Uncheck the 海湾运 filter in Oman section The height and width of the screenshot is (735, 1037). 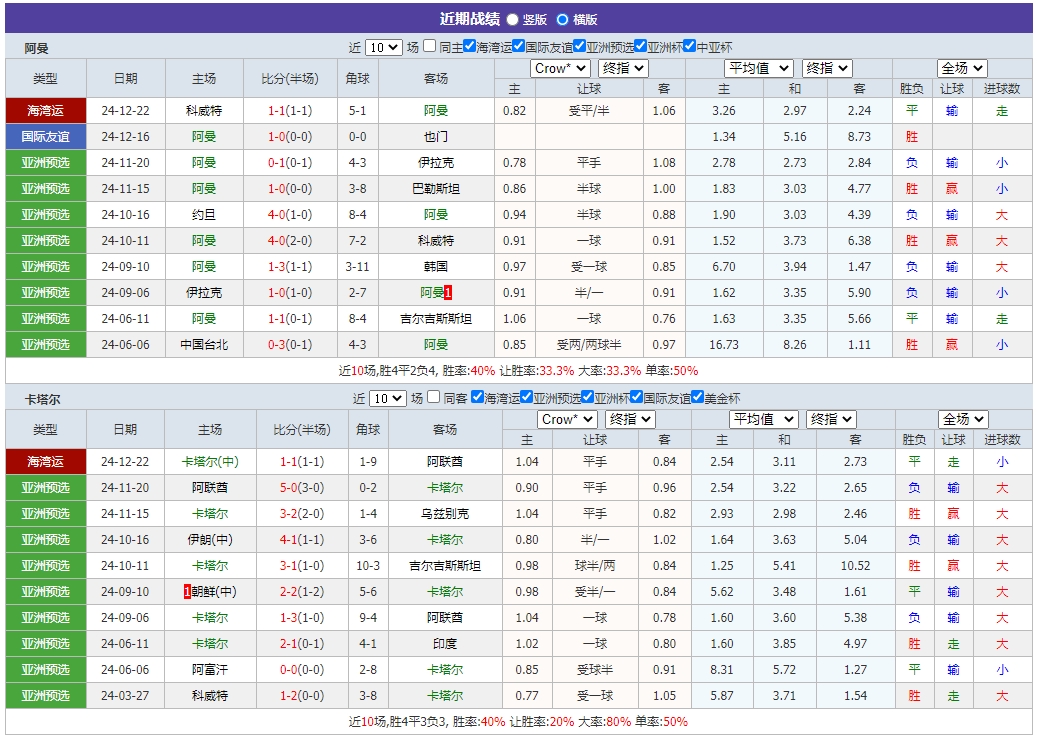(470, 45)
